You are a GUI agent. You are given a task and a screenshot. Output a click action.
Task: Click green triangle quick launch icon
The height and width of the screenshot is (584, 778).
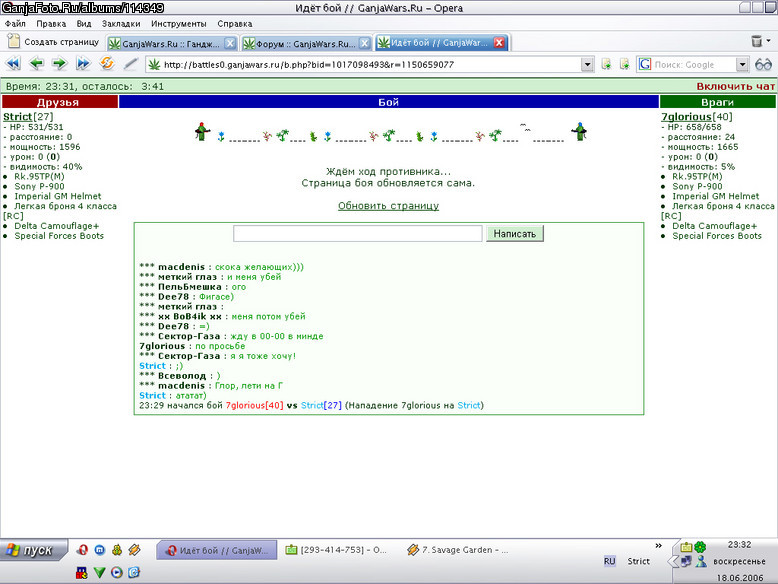[x=99, y=573]
